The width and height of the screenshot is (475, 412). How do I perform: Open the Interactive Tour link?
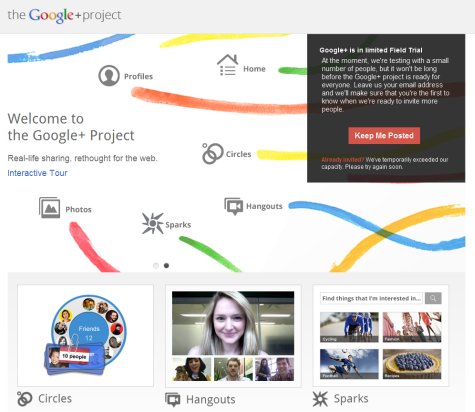pyautogui.click(x=37, y=173)
